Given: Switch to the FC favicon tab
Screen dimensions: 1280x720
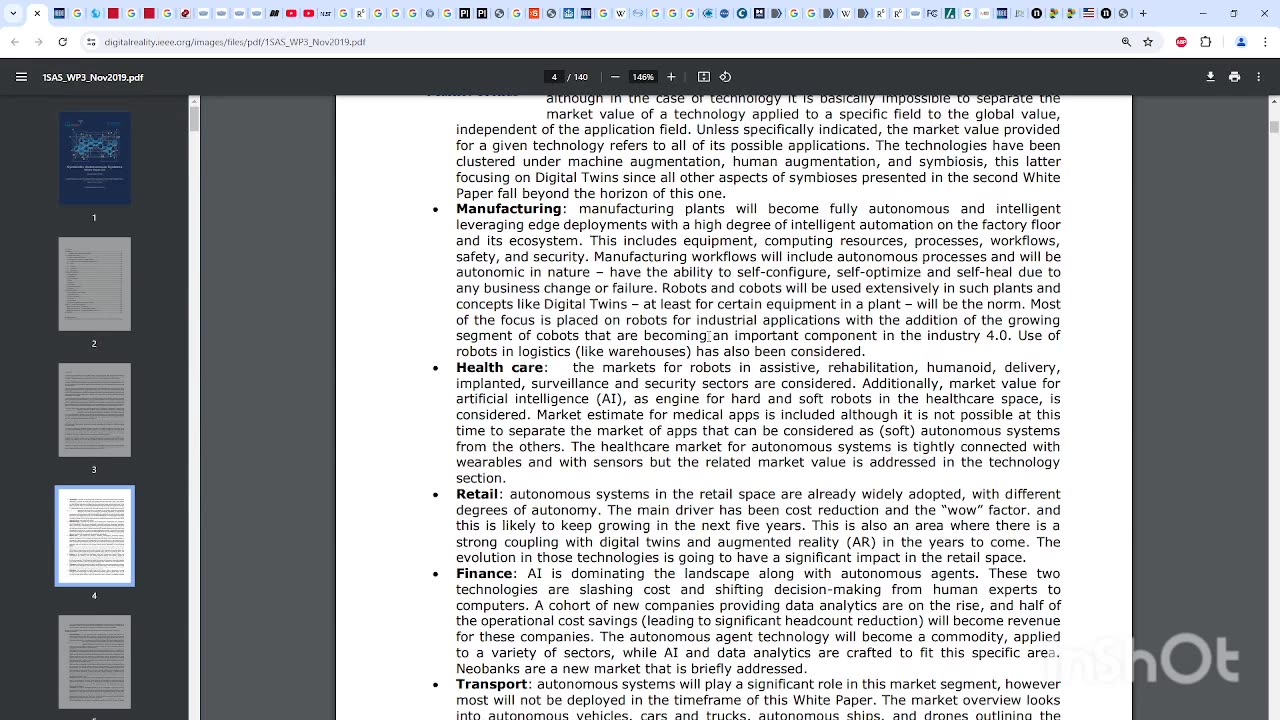Looking at the screenshot, I should 931,13.
